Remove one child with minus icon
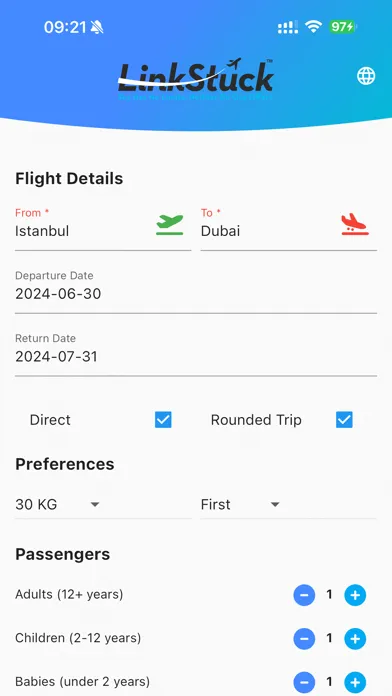The image size is (392, 696). [304, 639]
